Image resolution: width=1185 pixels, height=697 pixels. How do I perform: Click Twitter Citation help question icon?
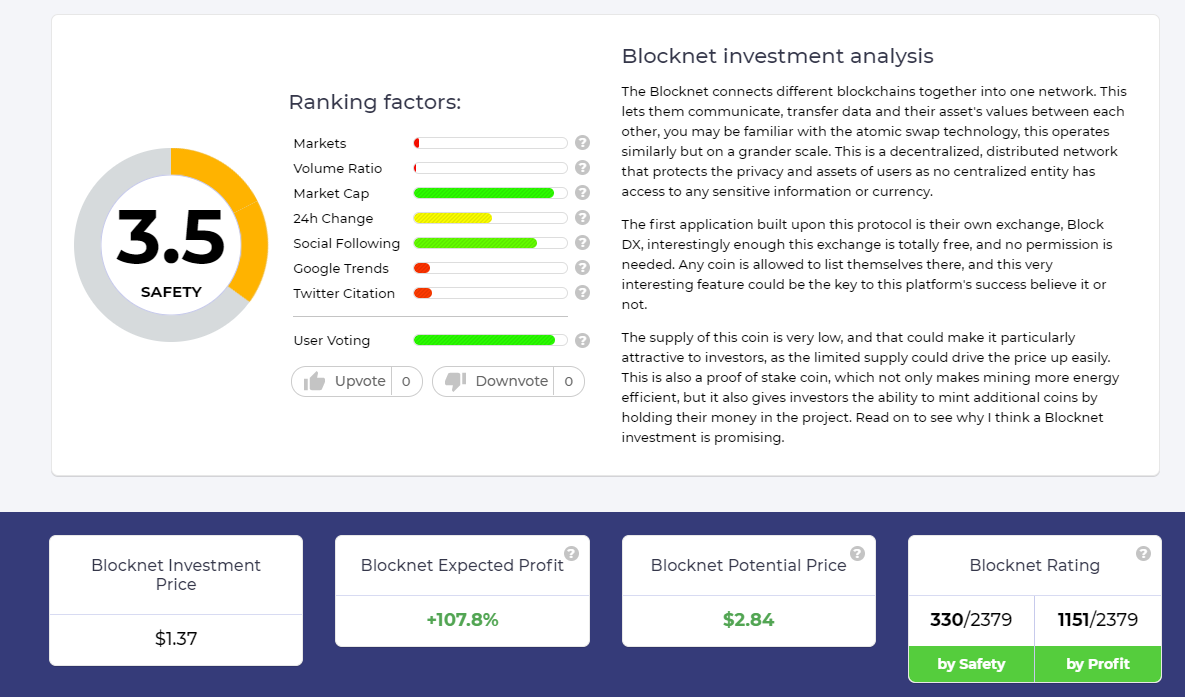pyautogui.click(x=582, y=293)
